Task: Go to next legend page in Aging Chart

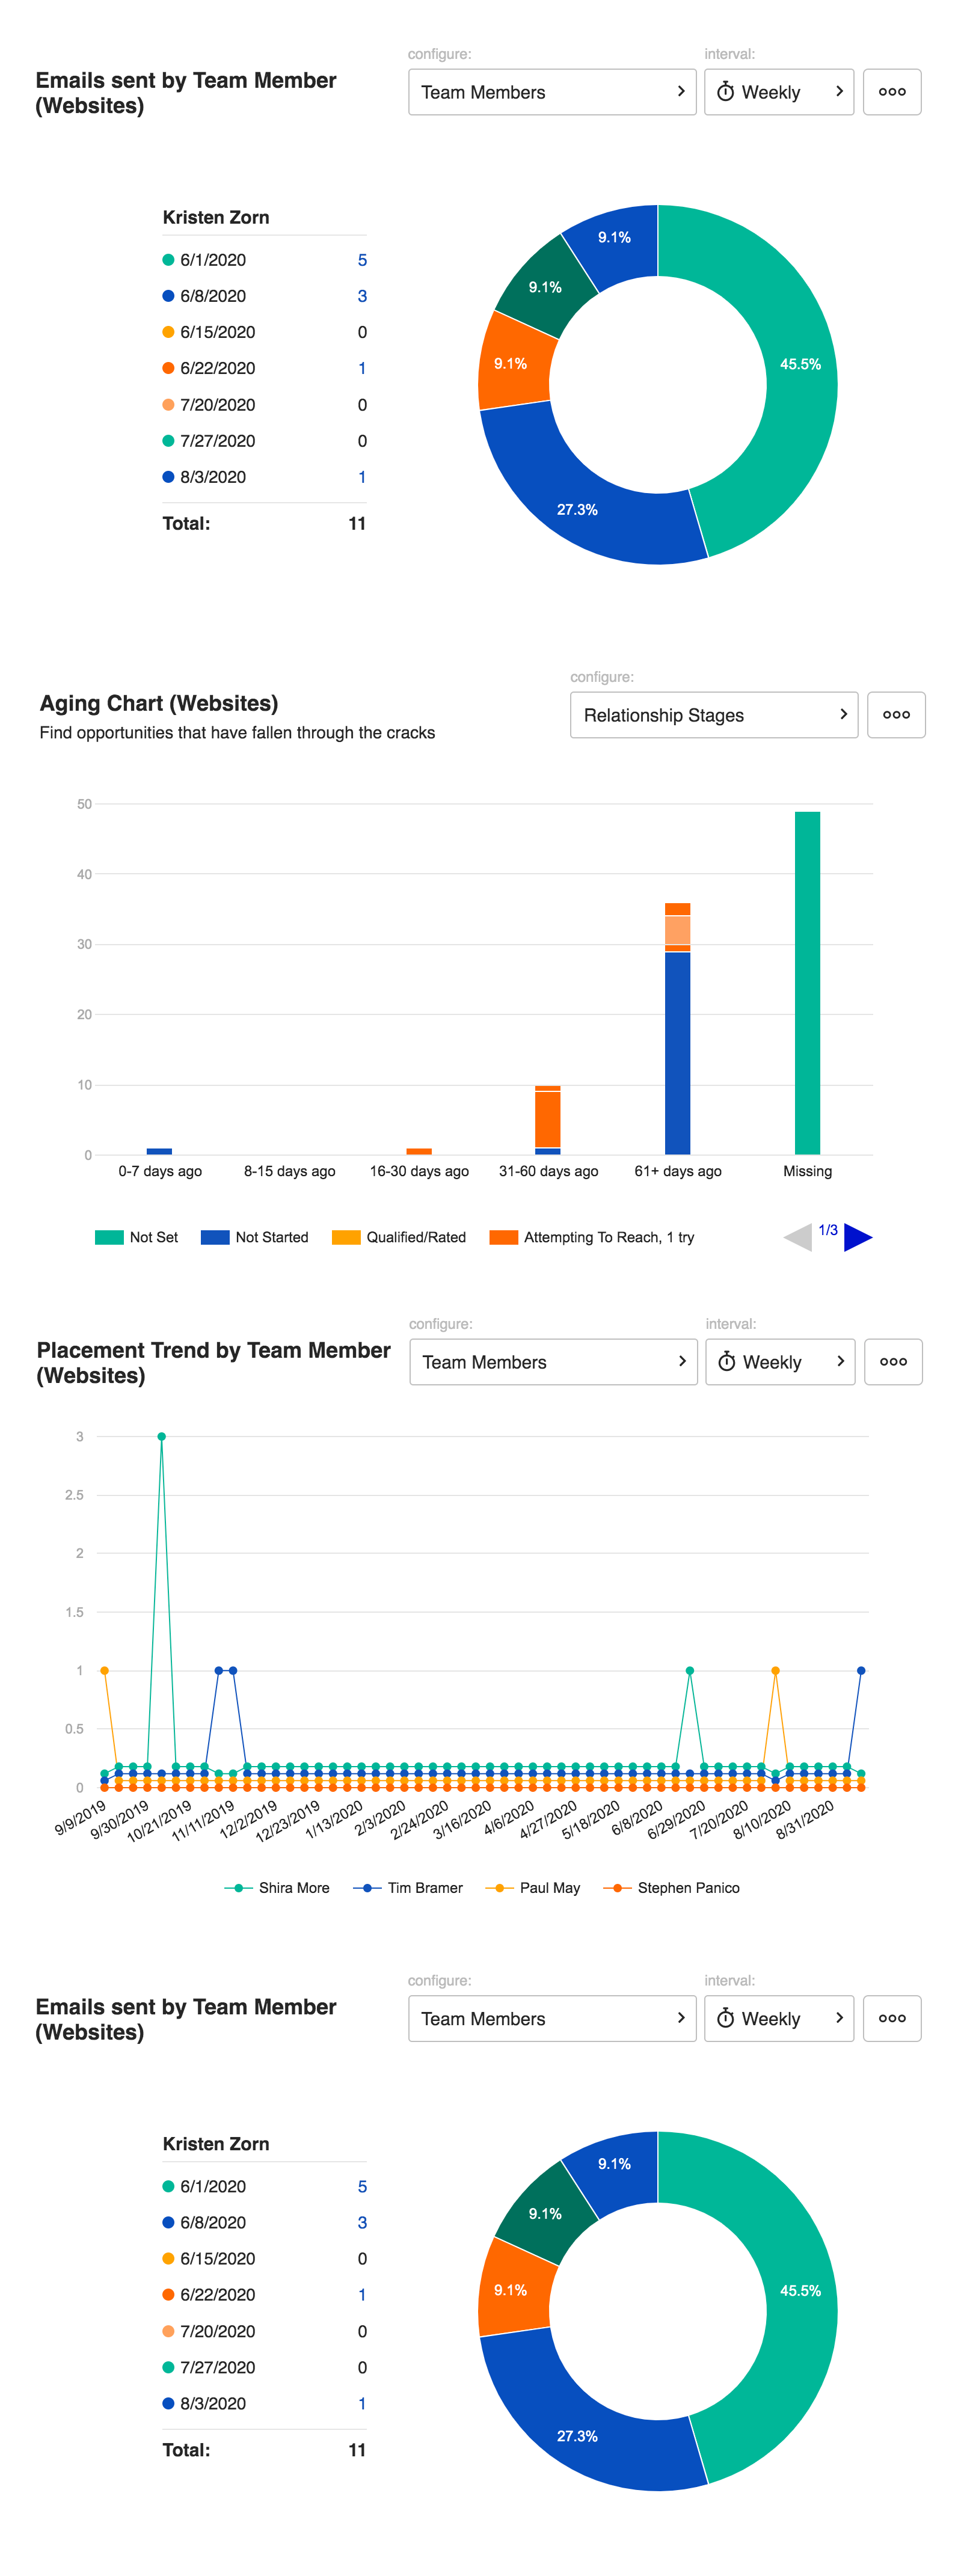Action: [858, 1237]
